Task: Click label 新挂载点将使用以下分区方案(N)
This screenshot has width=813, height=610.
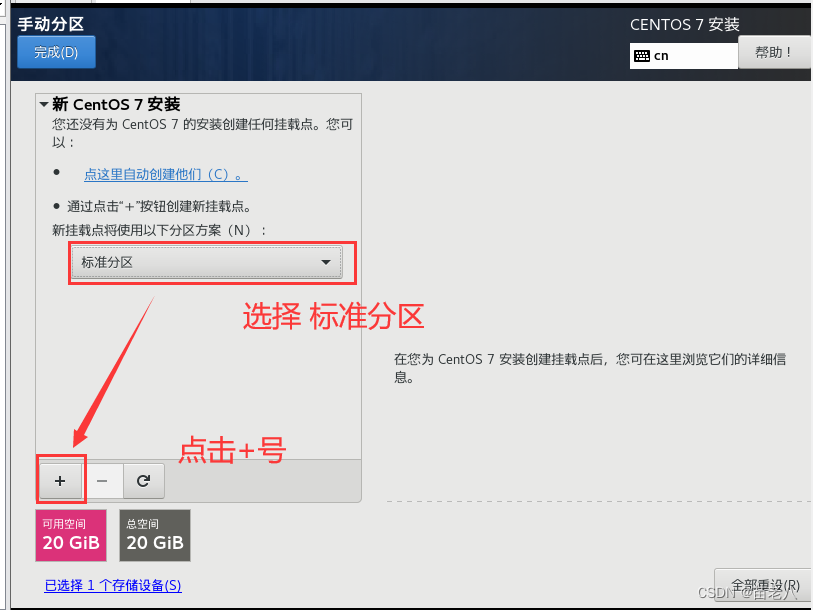Action: click(x=159, y=230)
